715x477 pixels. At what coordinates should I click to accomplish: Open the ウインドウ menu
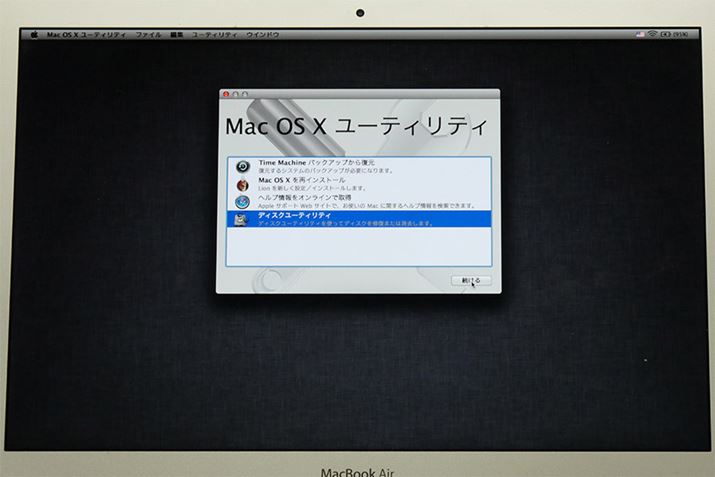(x=263, y=35)
